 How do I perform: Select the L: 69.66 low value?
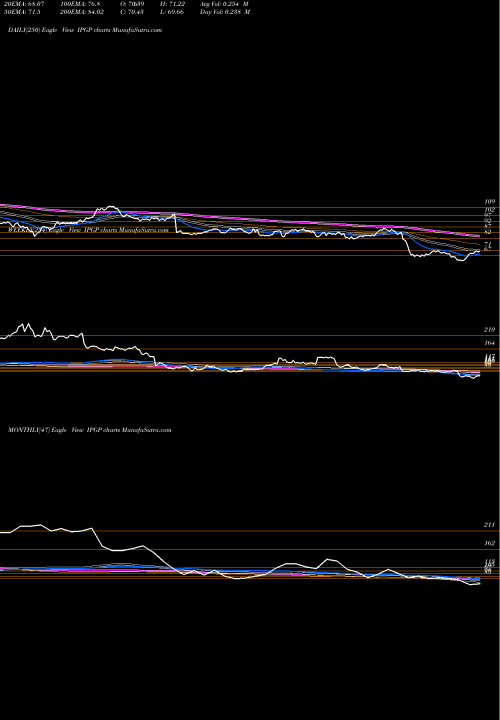point(171,11)
